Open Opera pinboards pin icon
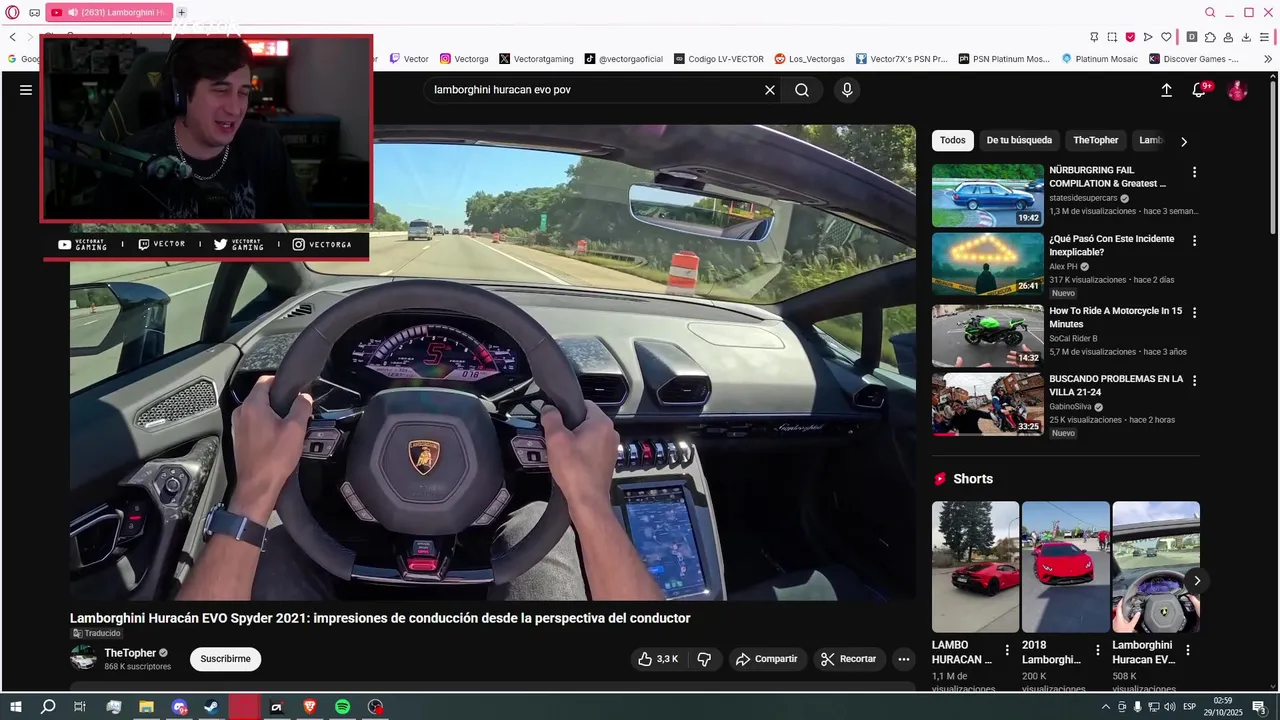The height and width of the screenshot is (720, 1280). pos(1095,37)
